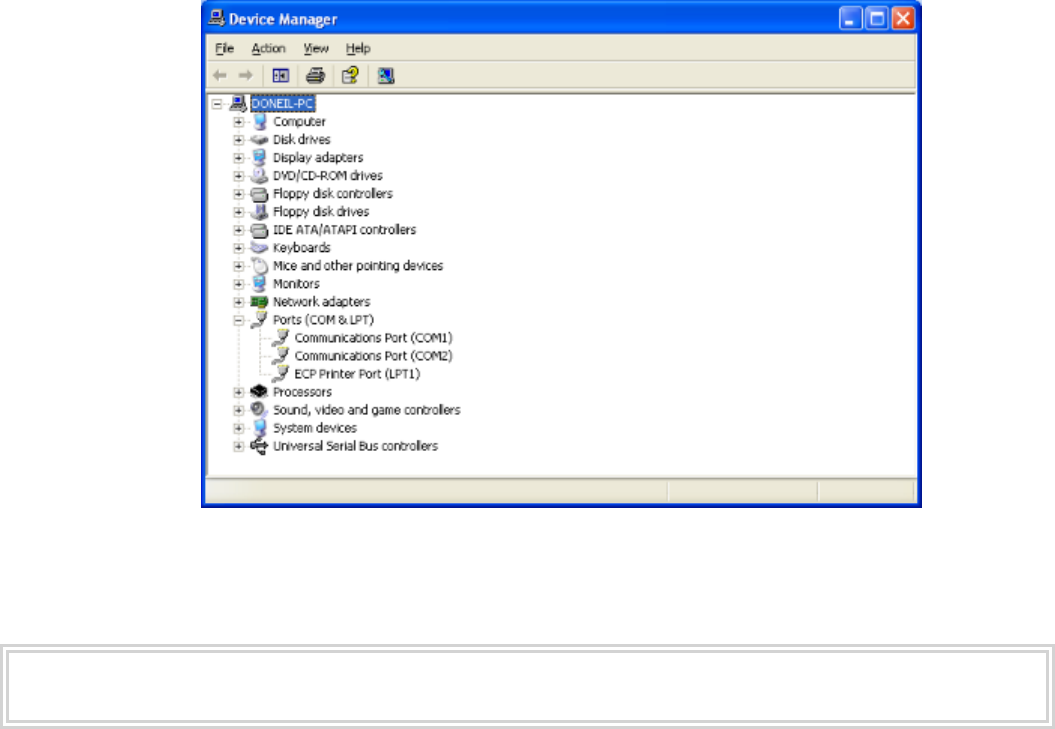Viewport: 1055px width, 729px height.
Task: Close the Device Manager window
Action: (903, 18)
